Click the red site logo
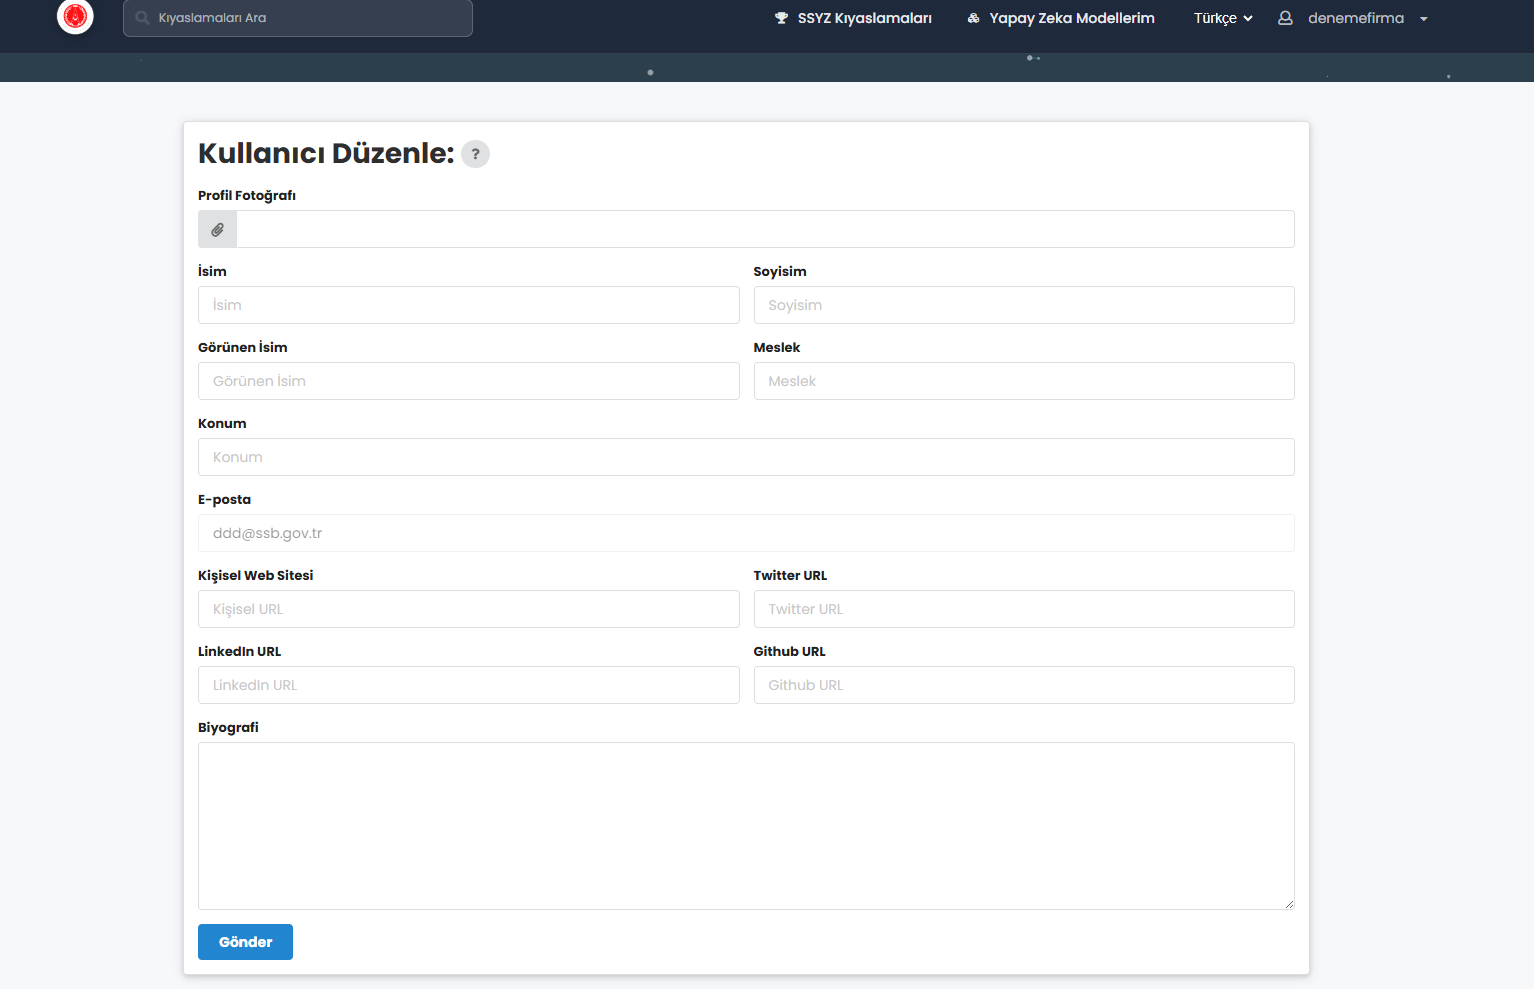1534x989 pixels. 75,16
